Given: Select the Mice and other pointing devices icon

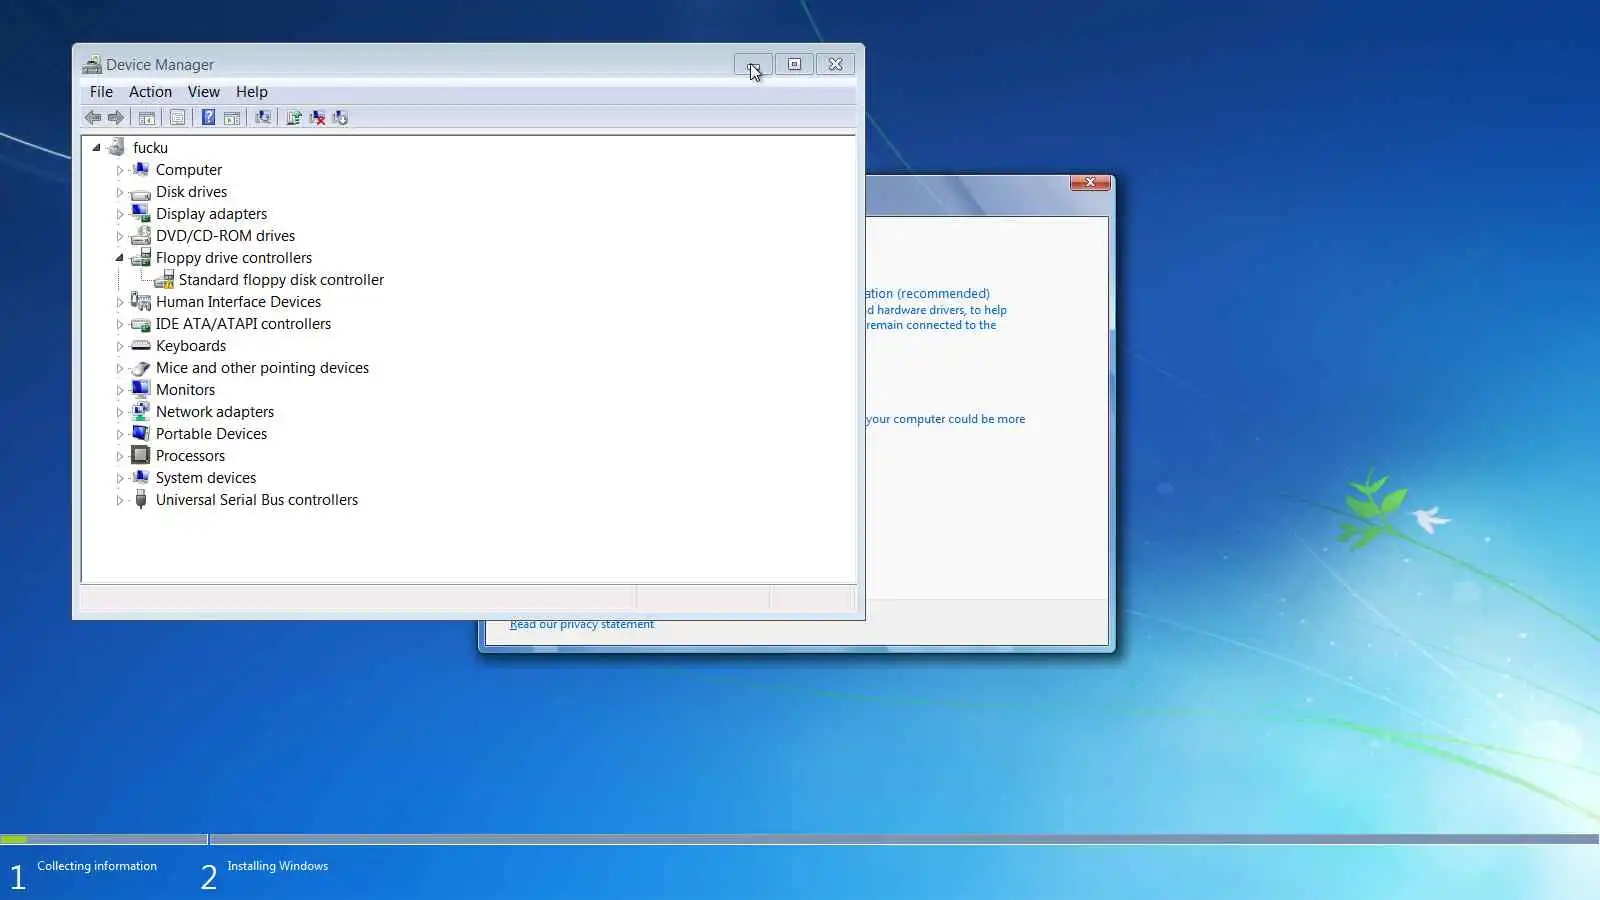Looking at the screenshot, I should tap(141, 368).
